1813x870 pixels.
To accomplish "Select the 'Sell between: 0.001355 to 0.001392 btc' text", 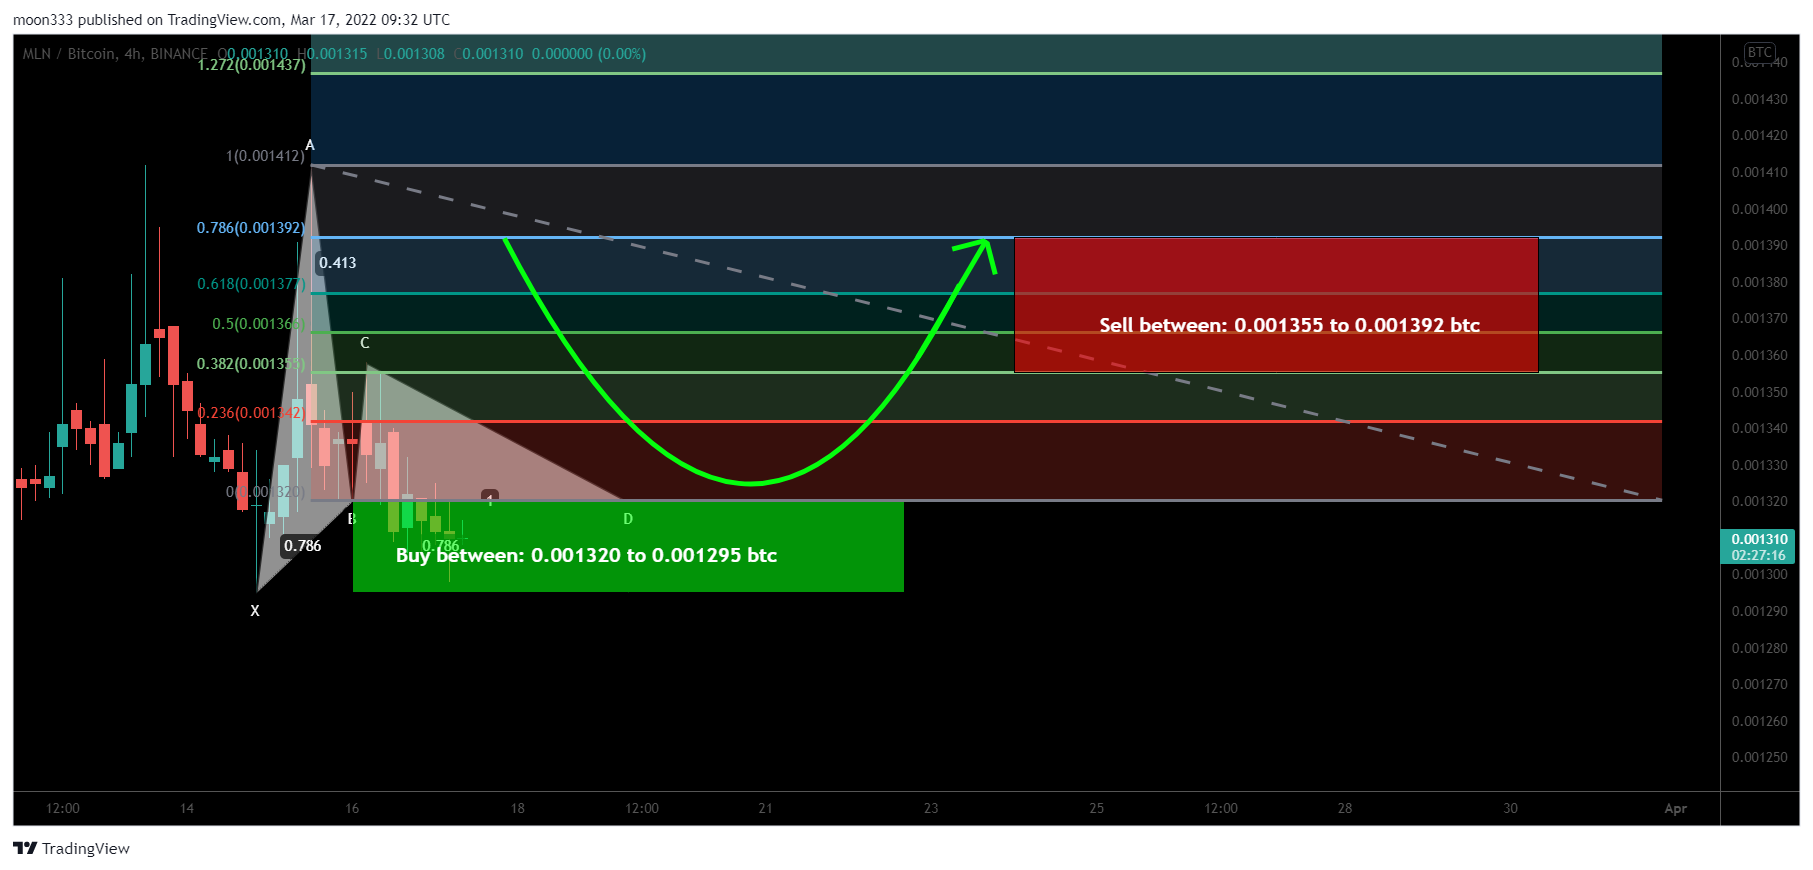I will [x=1290, y=325].
